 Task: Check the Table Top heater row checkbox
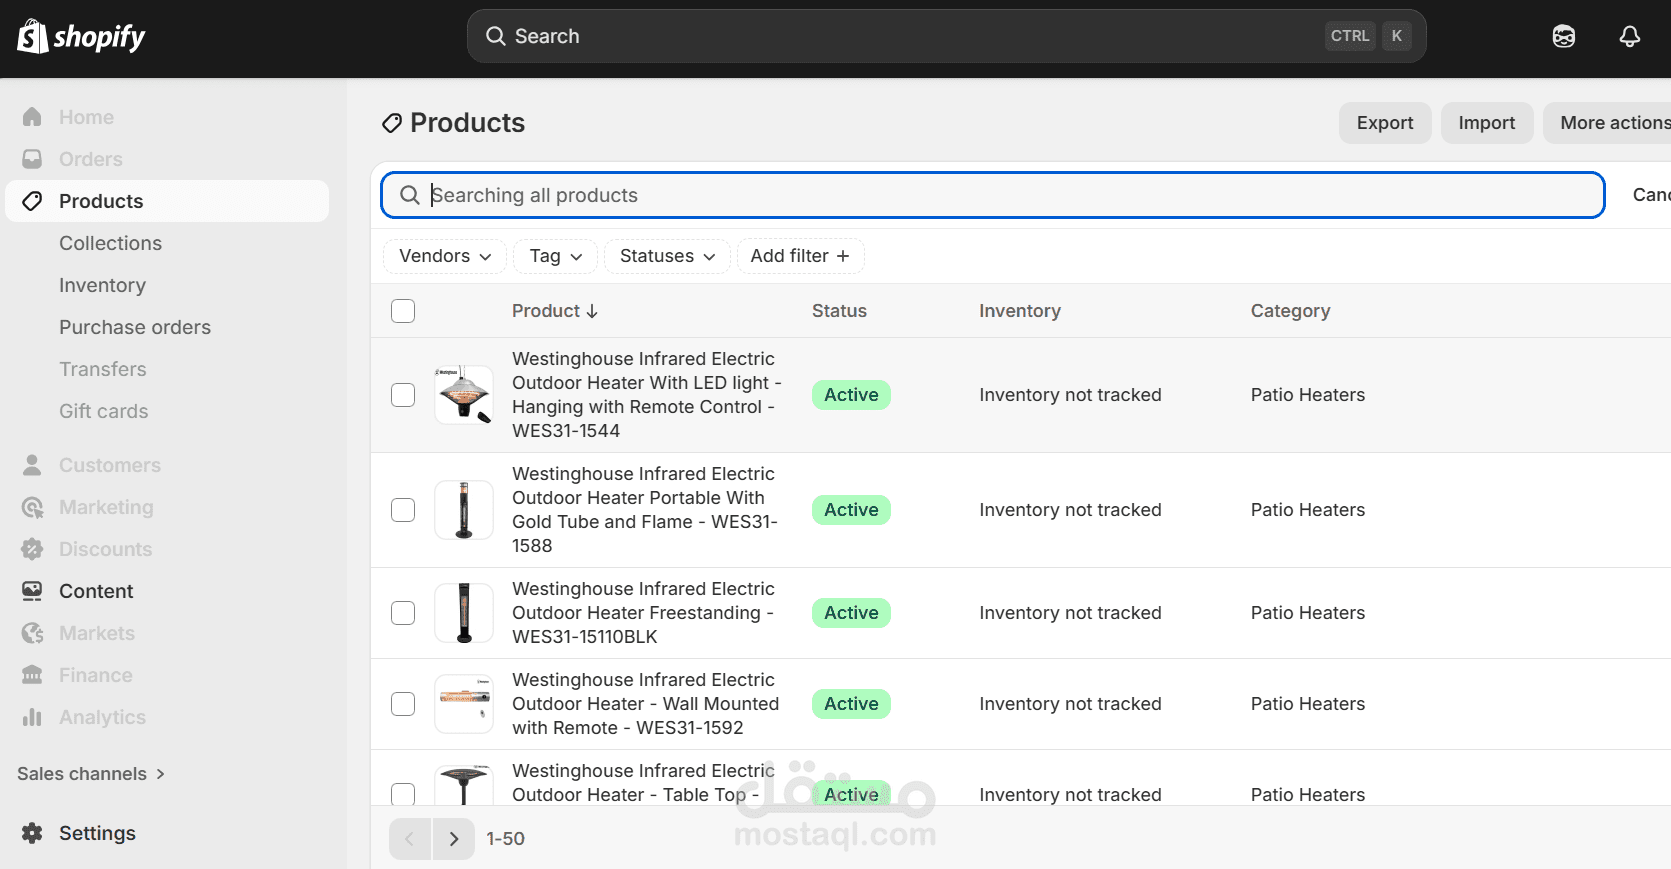click(403, 795)
